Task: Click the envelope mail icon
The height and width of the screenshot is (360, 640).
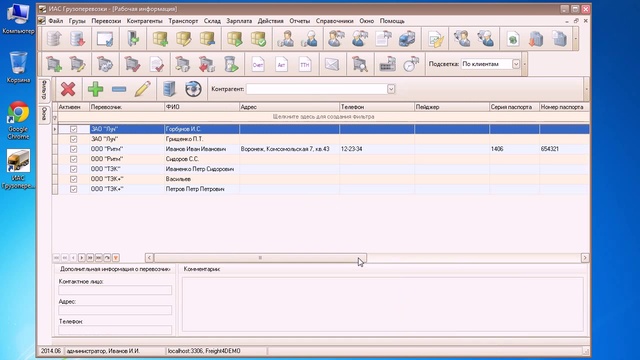Action: pyautogui.click(x=332, y=64)
